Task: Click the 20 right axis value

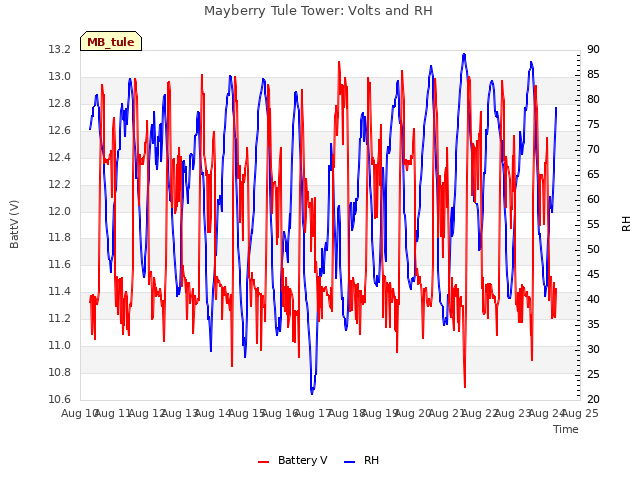Action: click(x=593, y=399)
